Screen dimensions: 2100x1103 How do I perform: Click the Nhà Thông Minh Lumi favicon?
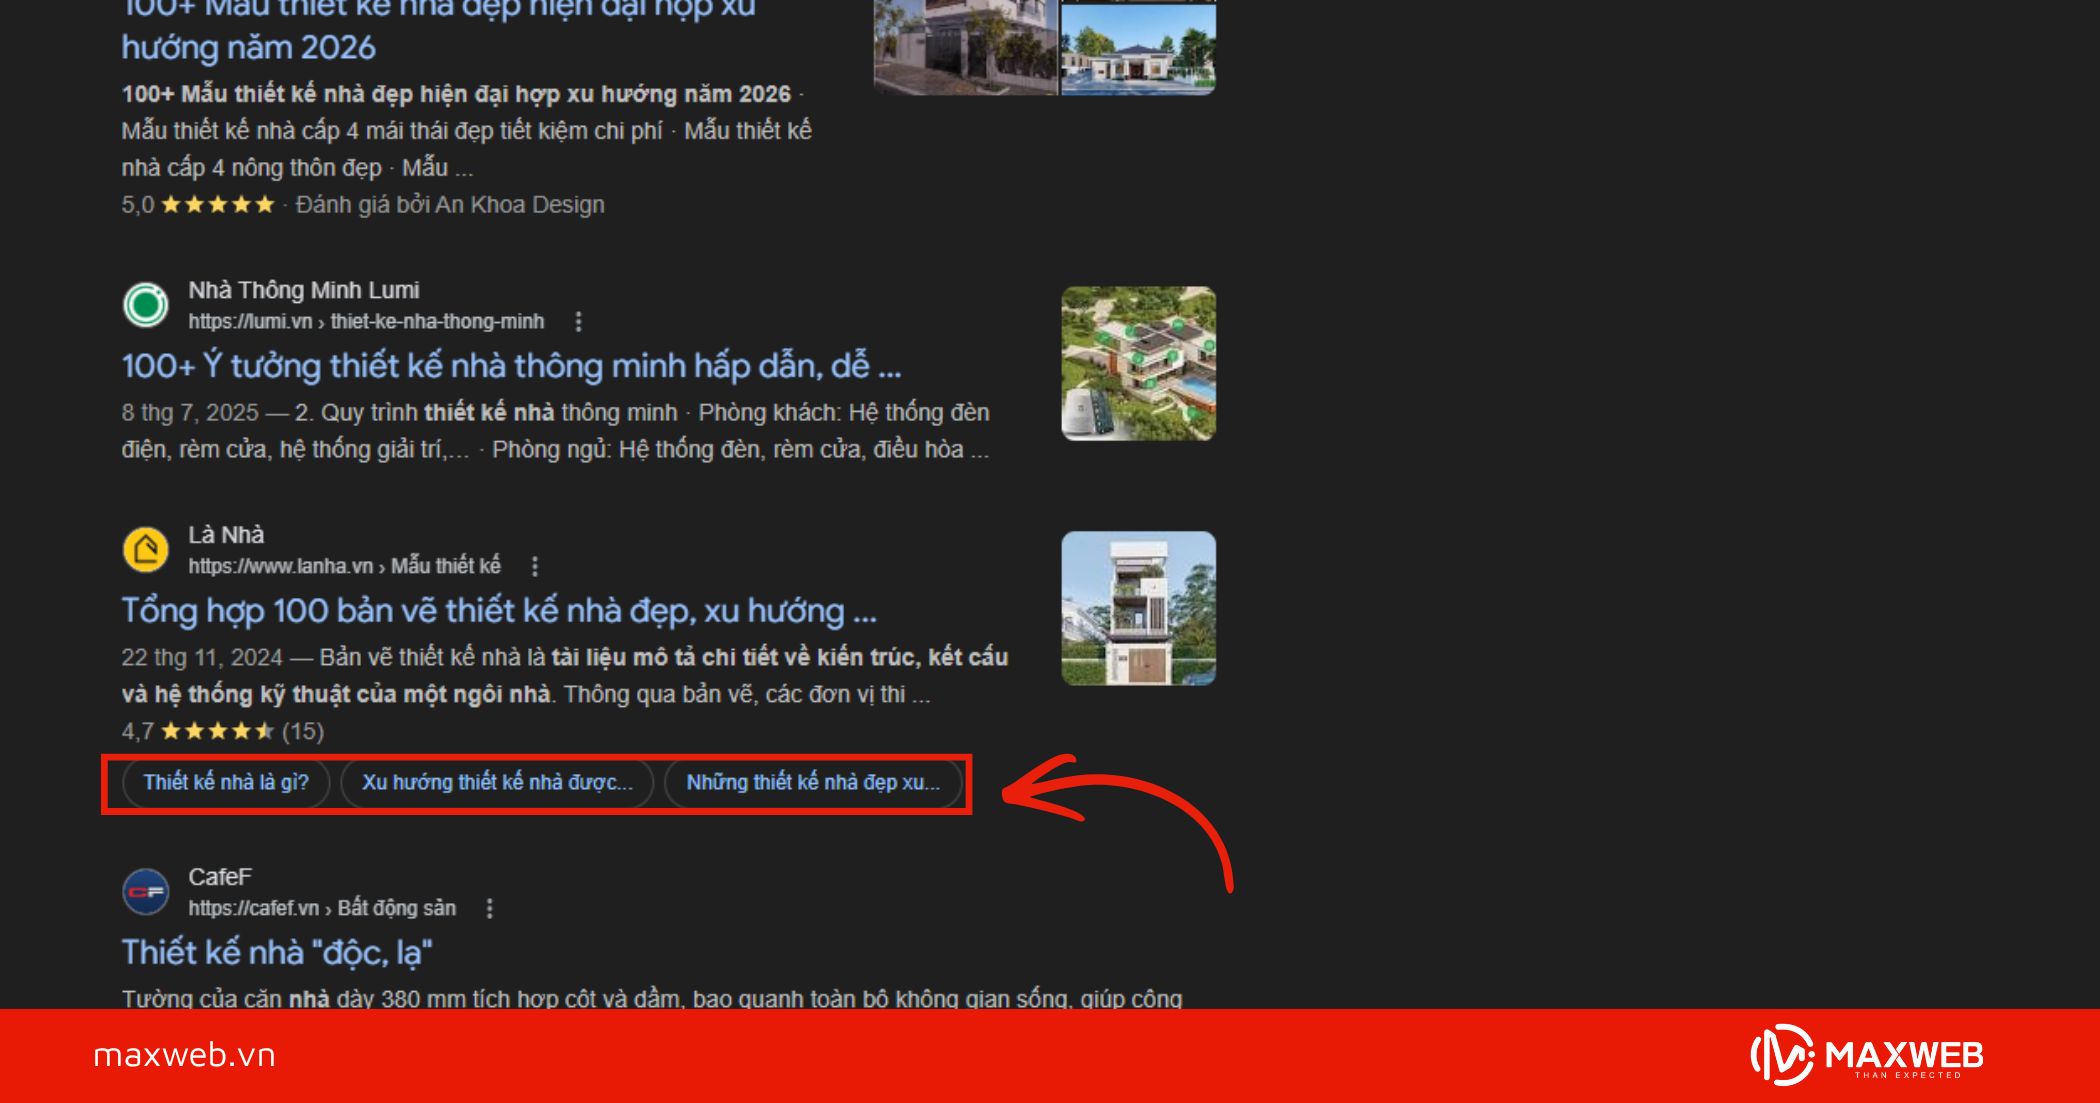(x=146, y=305)
